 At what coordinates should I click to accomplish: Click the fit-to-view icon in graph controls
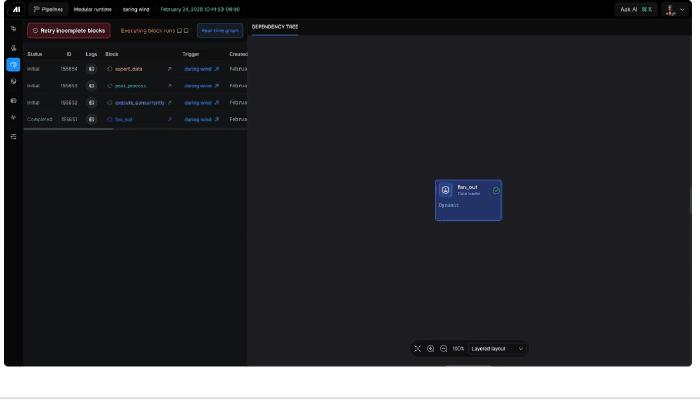pyautogui.click(x=417, y=349)
